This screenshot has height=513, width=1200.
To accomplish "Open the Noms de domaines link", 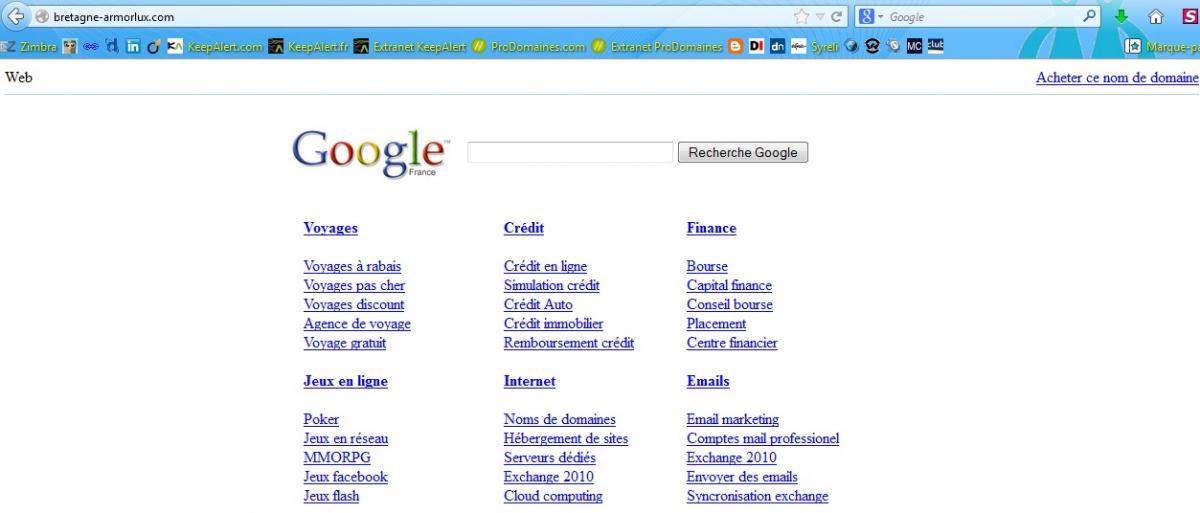I will coord(560,419).
